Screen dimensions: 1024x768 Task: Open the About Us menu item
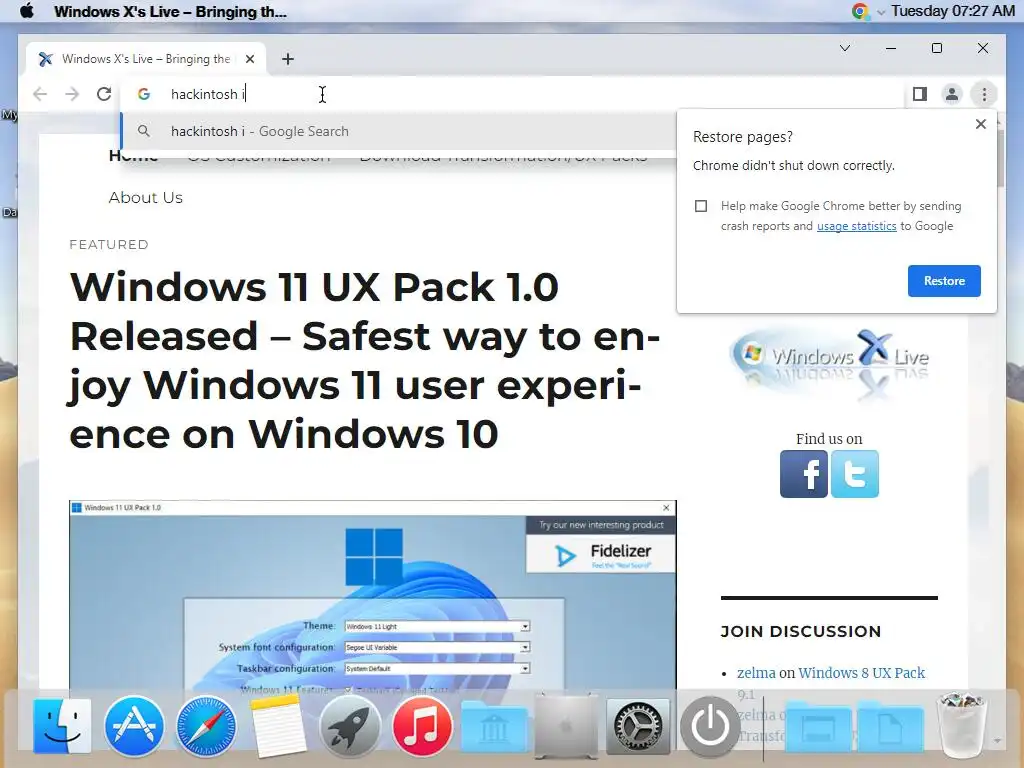146,198
